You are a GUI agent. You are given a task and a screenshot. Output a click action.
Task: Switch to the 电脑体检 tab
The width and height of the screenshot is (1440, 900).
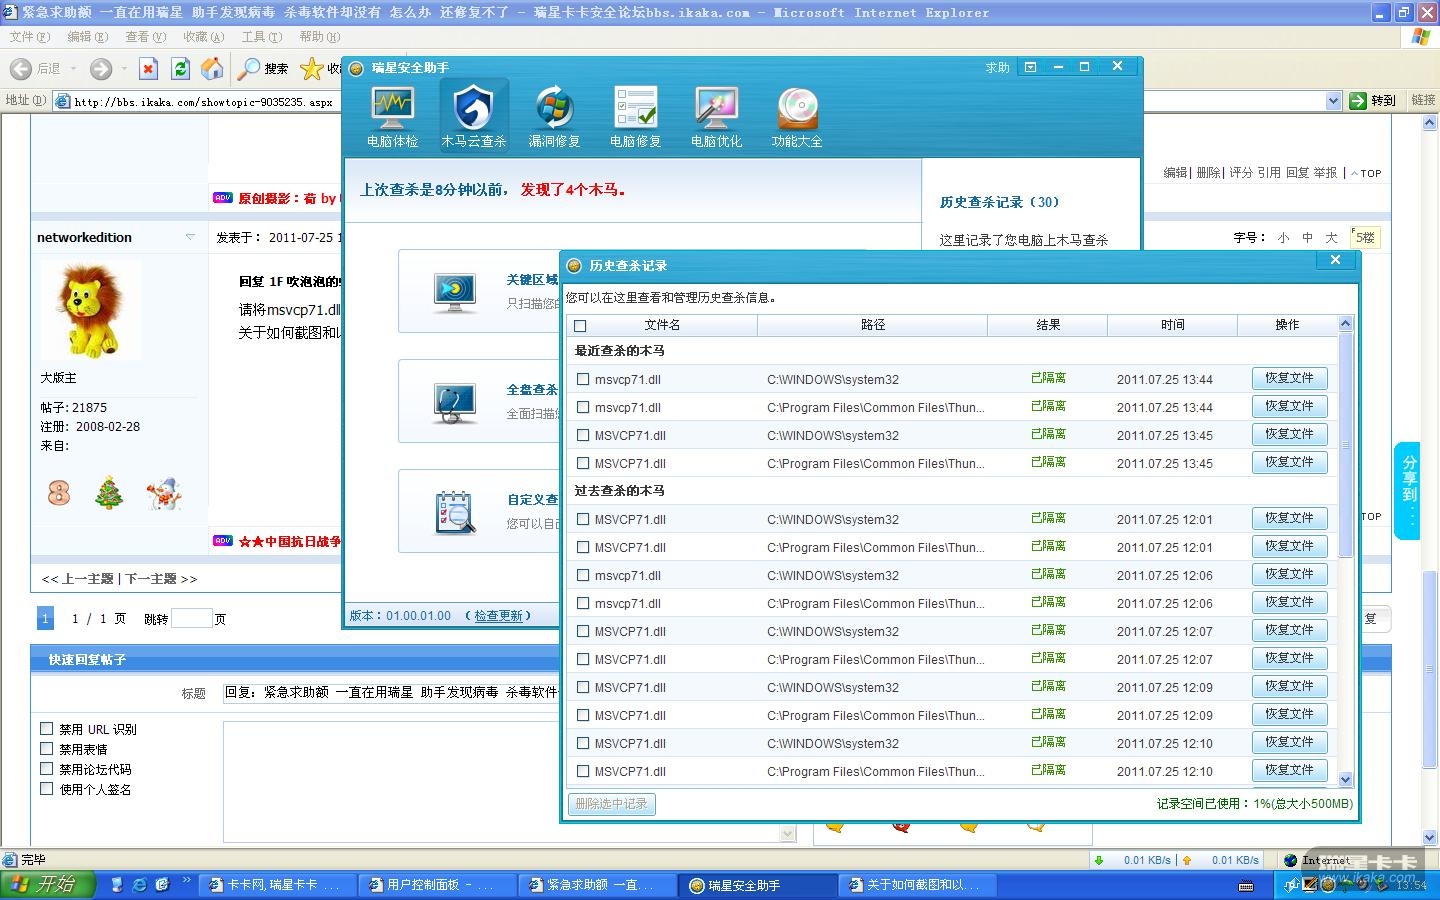[392, 117]
